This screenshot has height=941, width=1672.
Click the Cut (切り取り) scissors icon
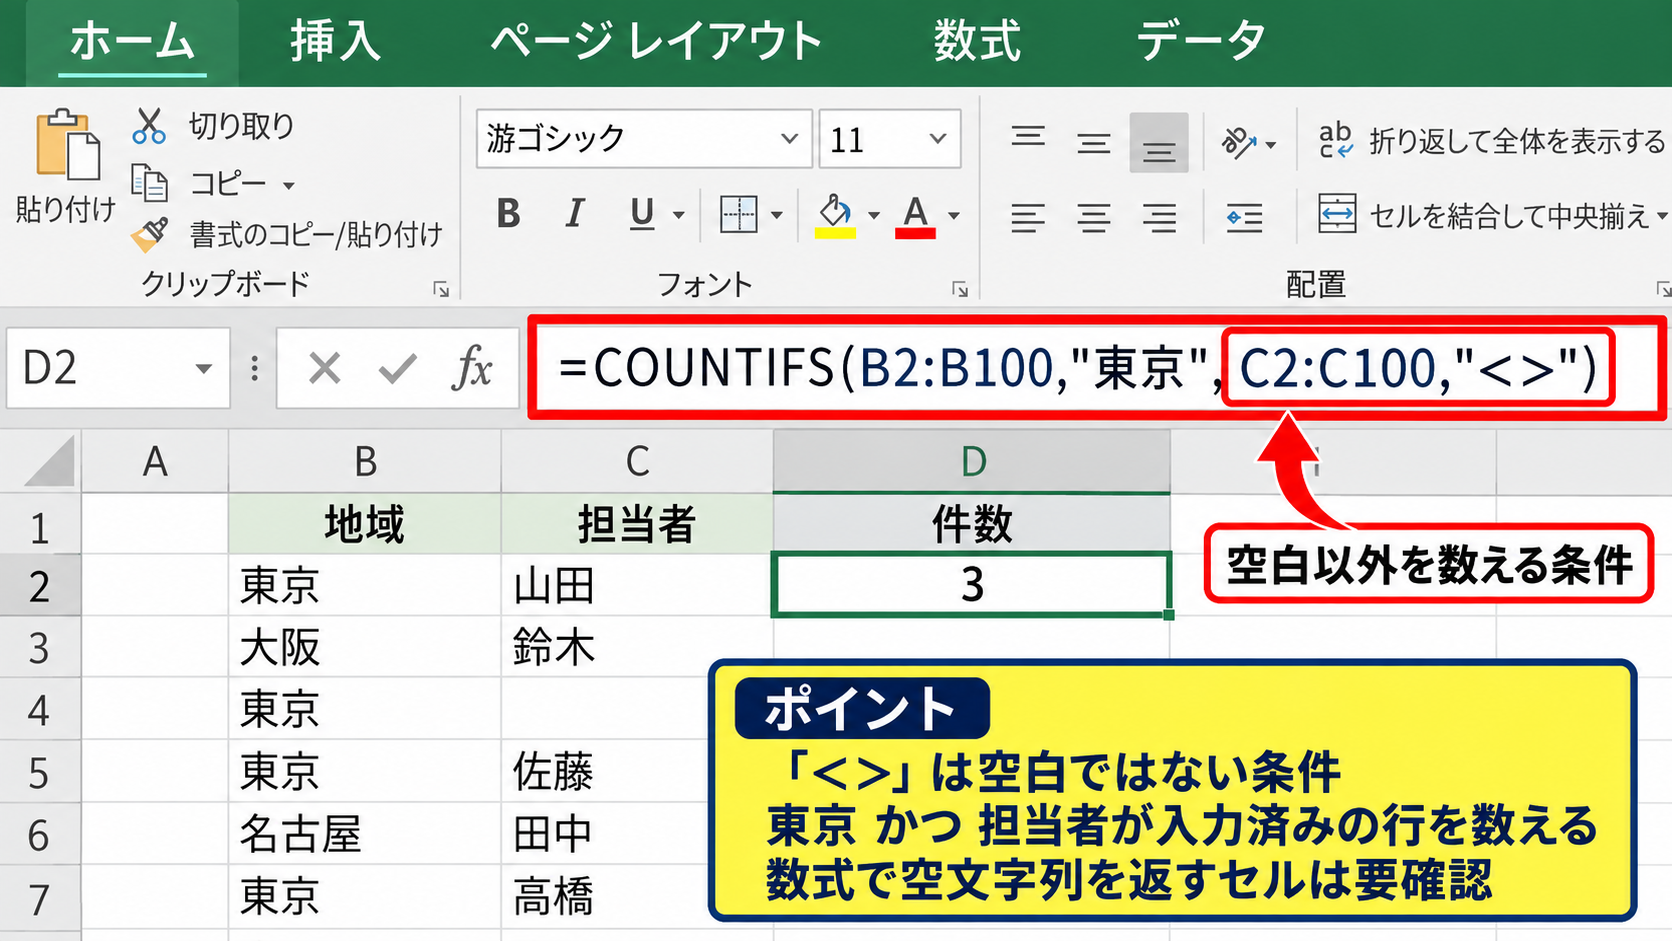[x=149, y=127]
